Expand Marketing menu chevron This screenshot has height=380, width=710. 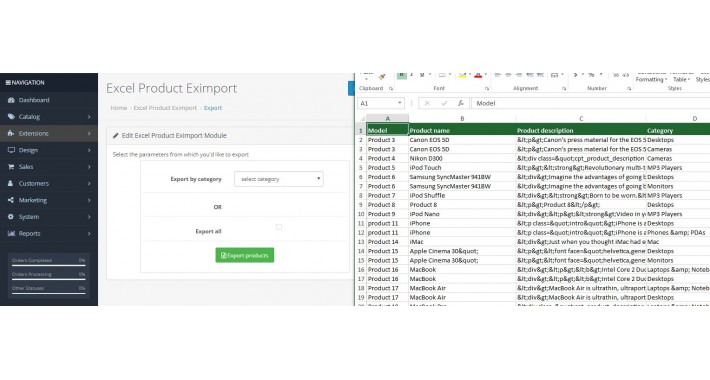pyautogui.click(x=89, y=200)
